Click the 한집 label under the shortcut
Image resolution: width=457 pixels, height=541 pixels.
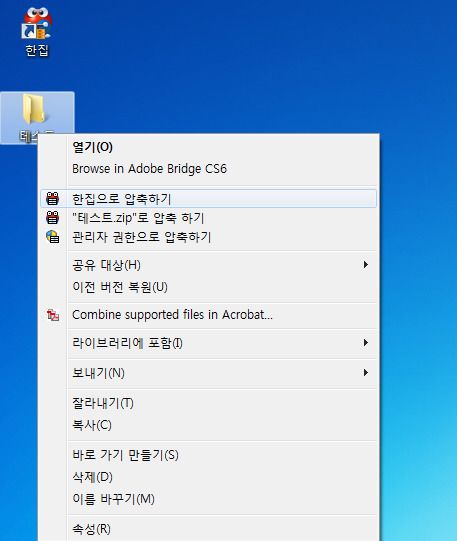37,50
